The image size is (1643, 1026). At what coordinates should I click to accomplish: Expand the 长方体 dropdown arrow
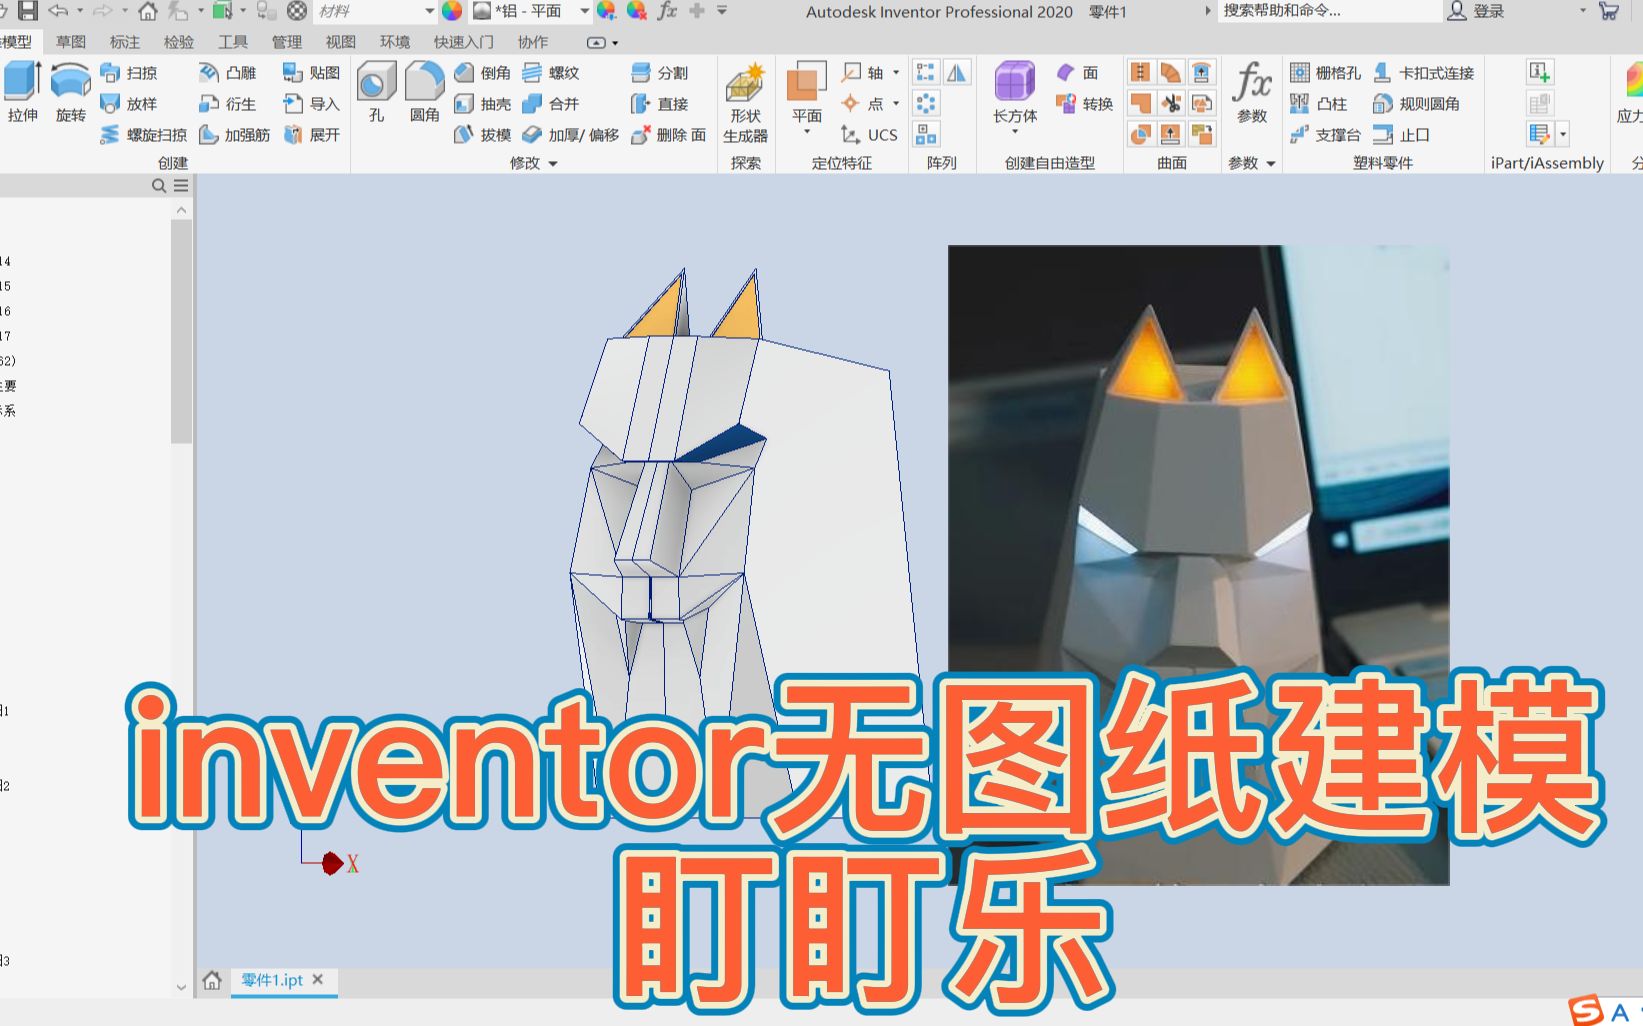(1015, 132)
